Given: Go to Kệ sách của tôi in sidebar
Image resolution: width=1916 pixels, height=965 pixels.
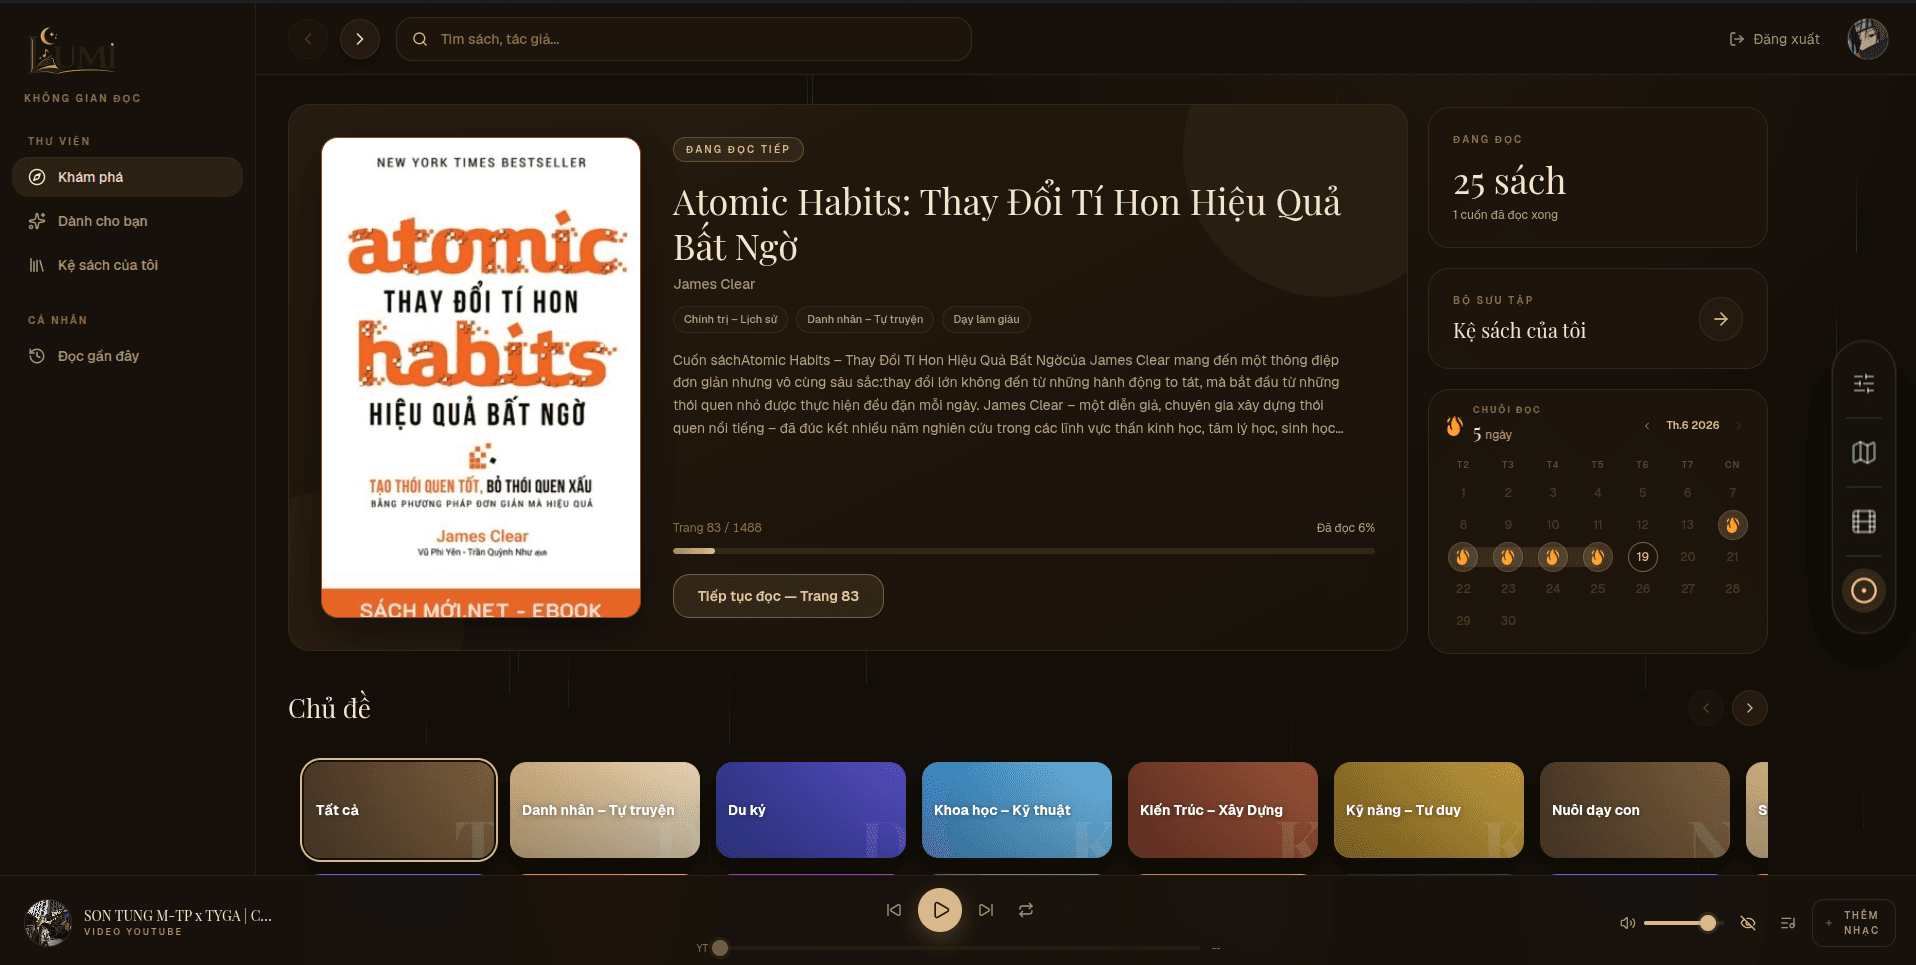Looking at the screenshot, I should coord(127,265).
